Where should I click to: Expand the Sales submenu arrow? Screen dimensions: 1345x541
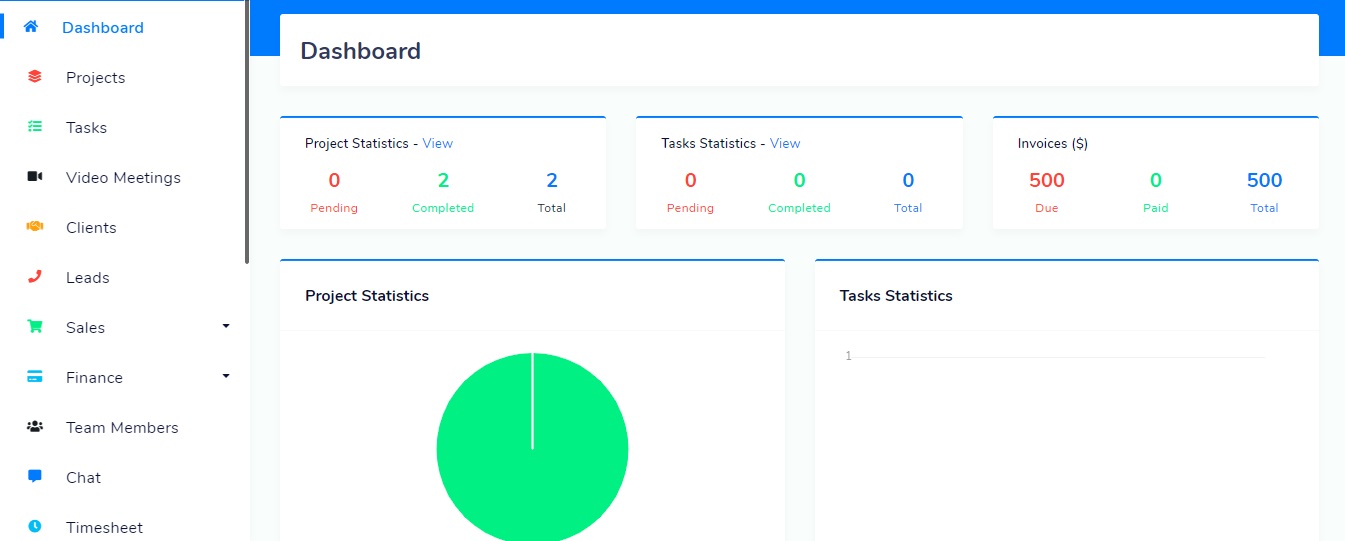pos(226,326)
